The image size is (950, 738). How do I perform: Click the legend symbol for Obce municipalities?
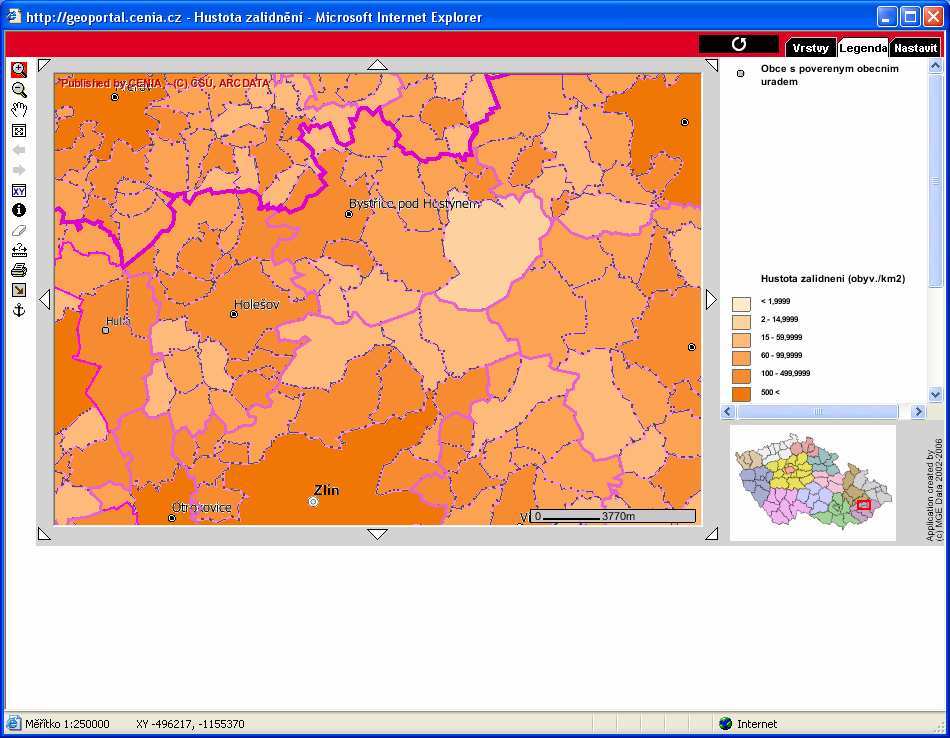pos(740,73)
